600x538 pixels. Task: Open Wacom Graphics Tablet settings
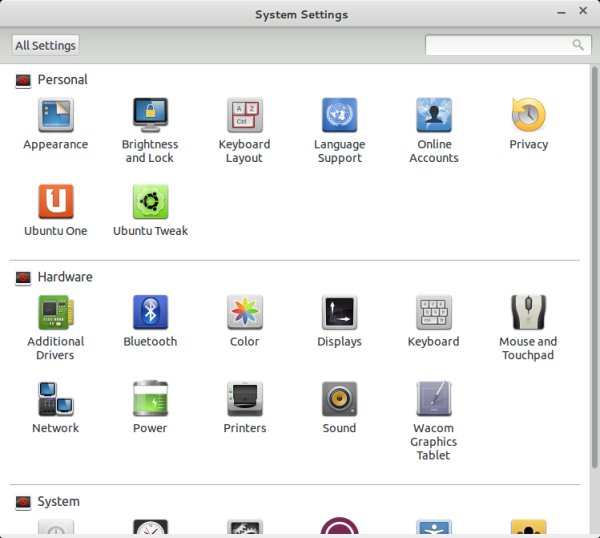(x=434, y=399)
